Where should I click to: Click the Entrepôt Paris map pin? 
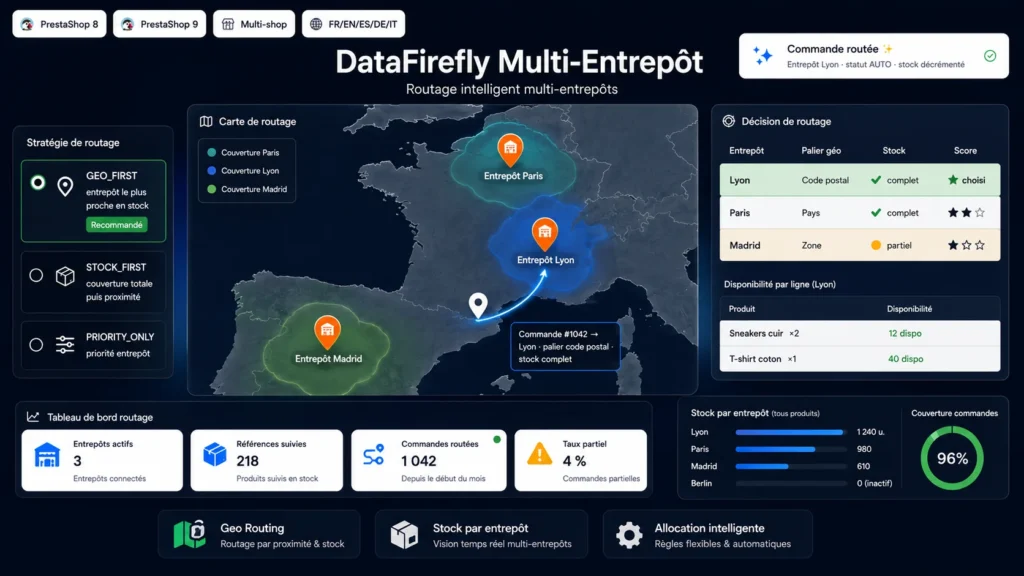pos(510,150)
